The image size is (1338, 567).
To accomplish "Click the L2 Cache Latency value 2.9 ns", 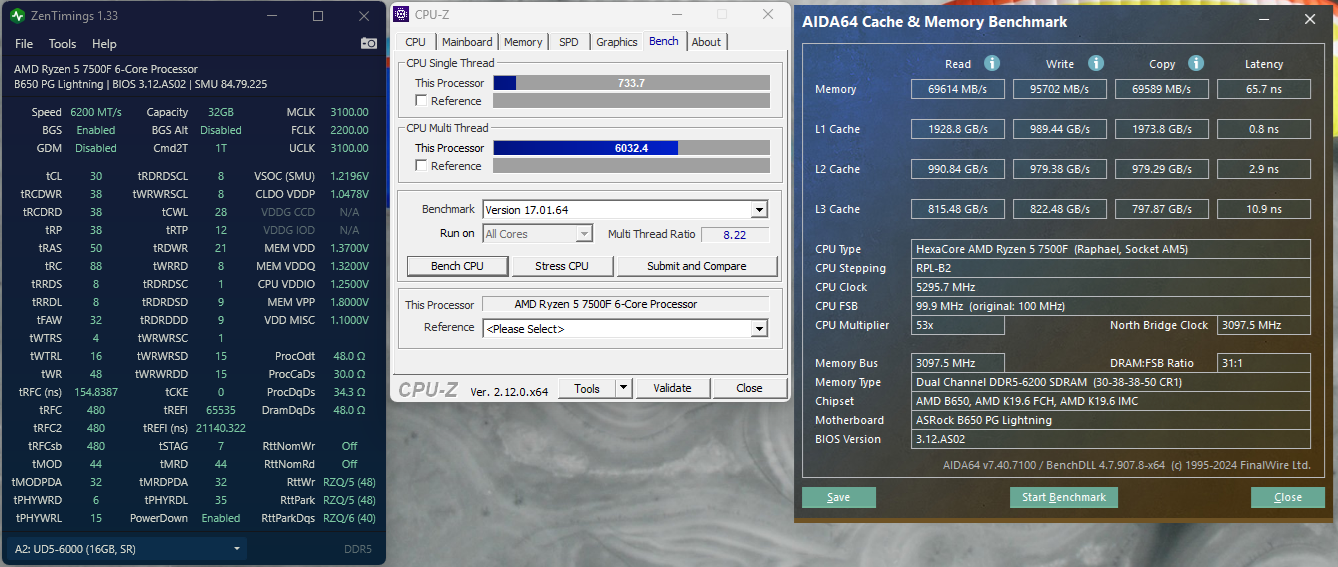I will [x=1264, y=169].
